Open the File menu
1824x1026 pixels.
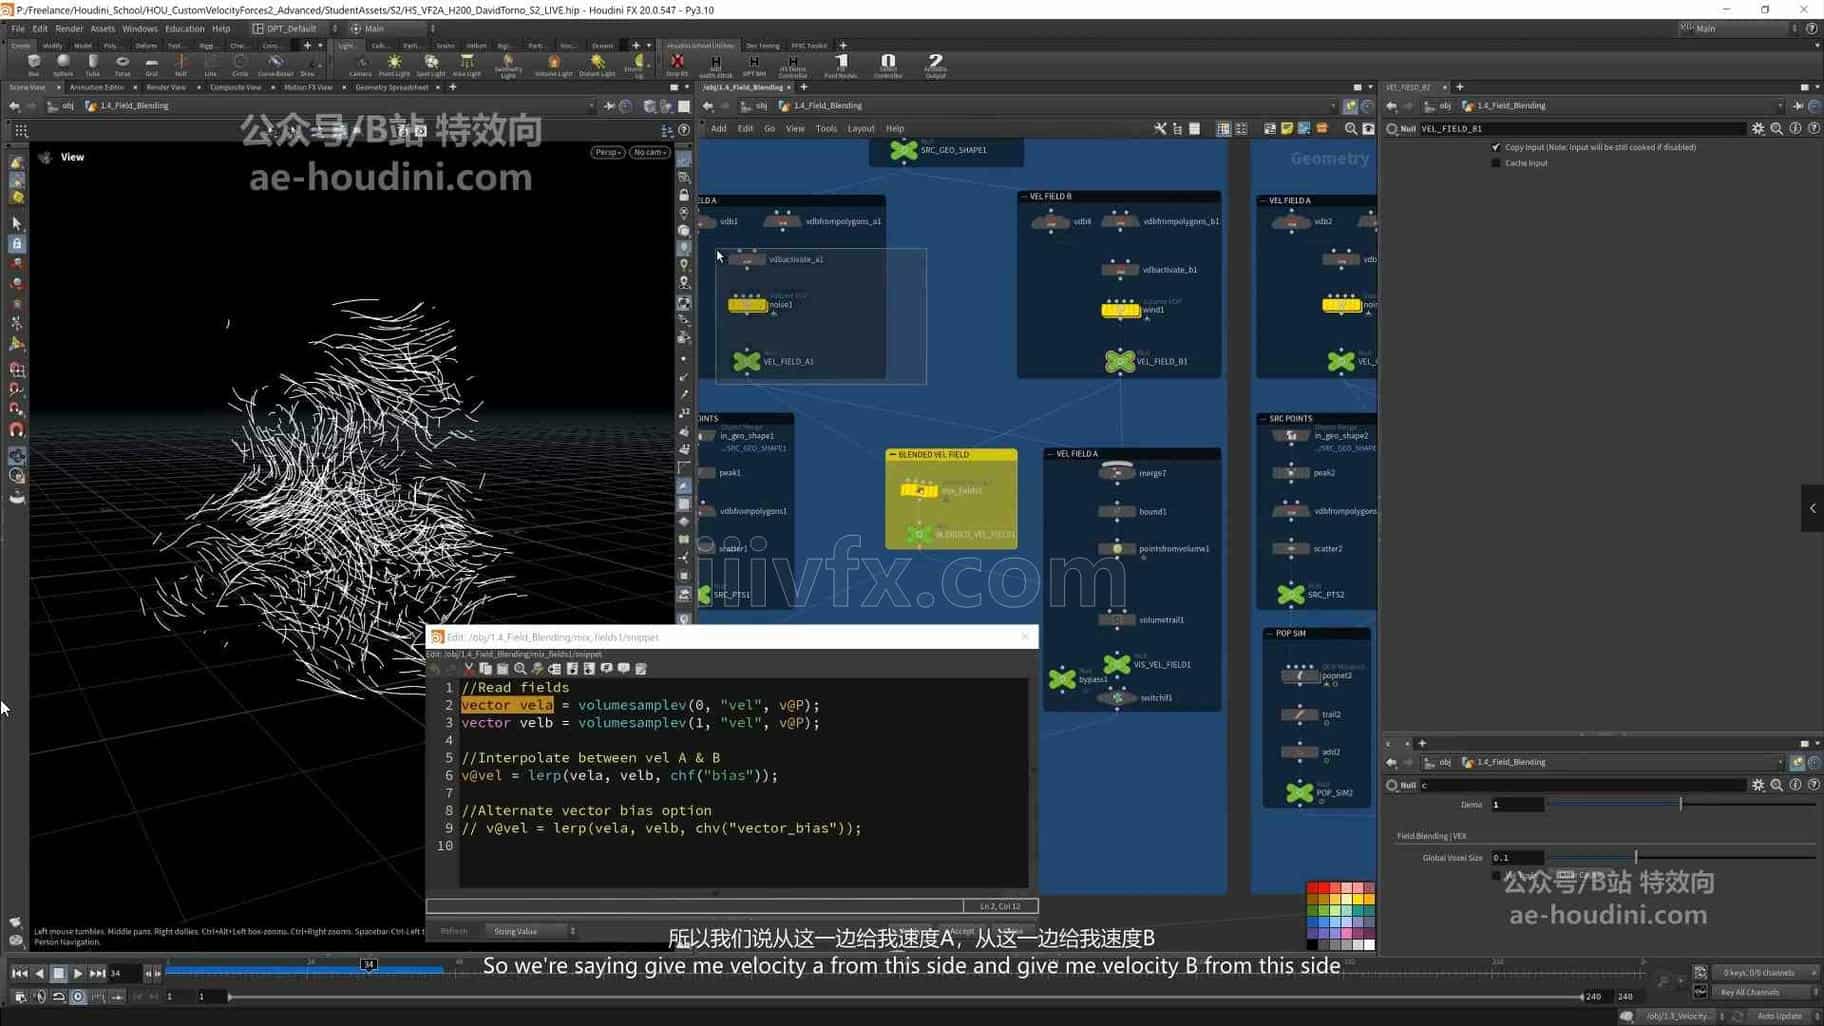[x=18, y=29]
